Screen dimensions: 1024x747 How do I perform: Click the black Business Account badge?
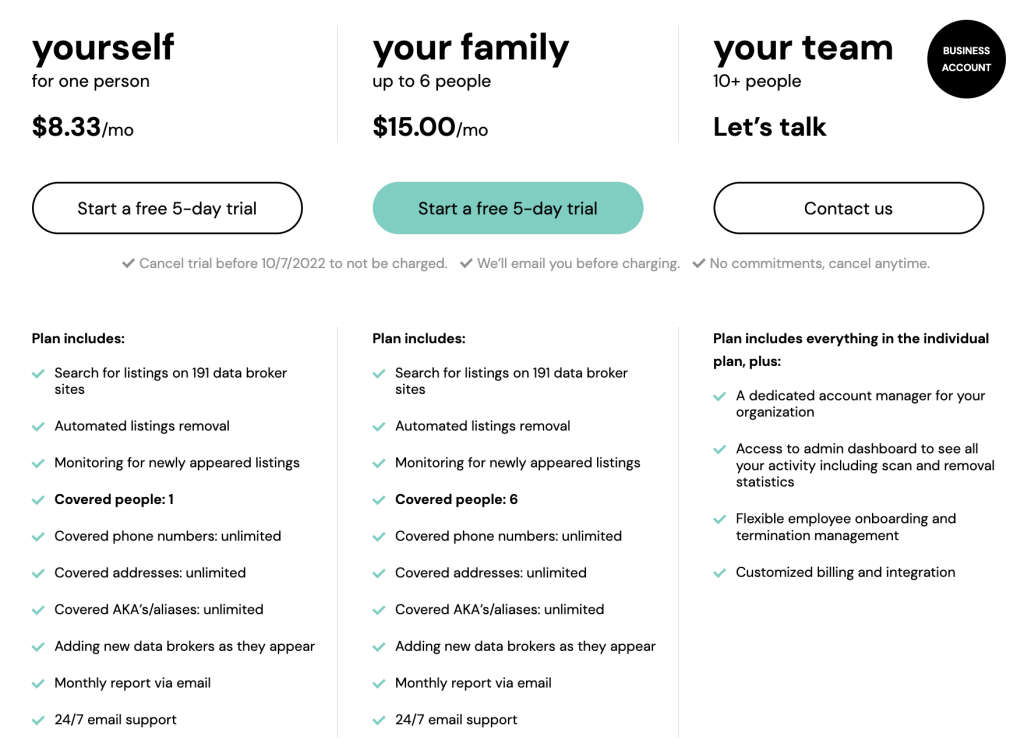click(967, 59)
